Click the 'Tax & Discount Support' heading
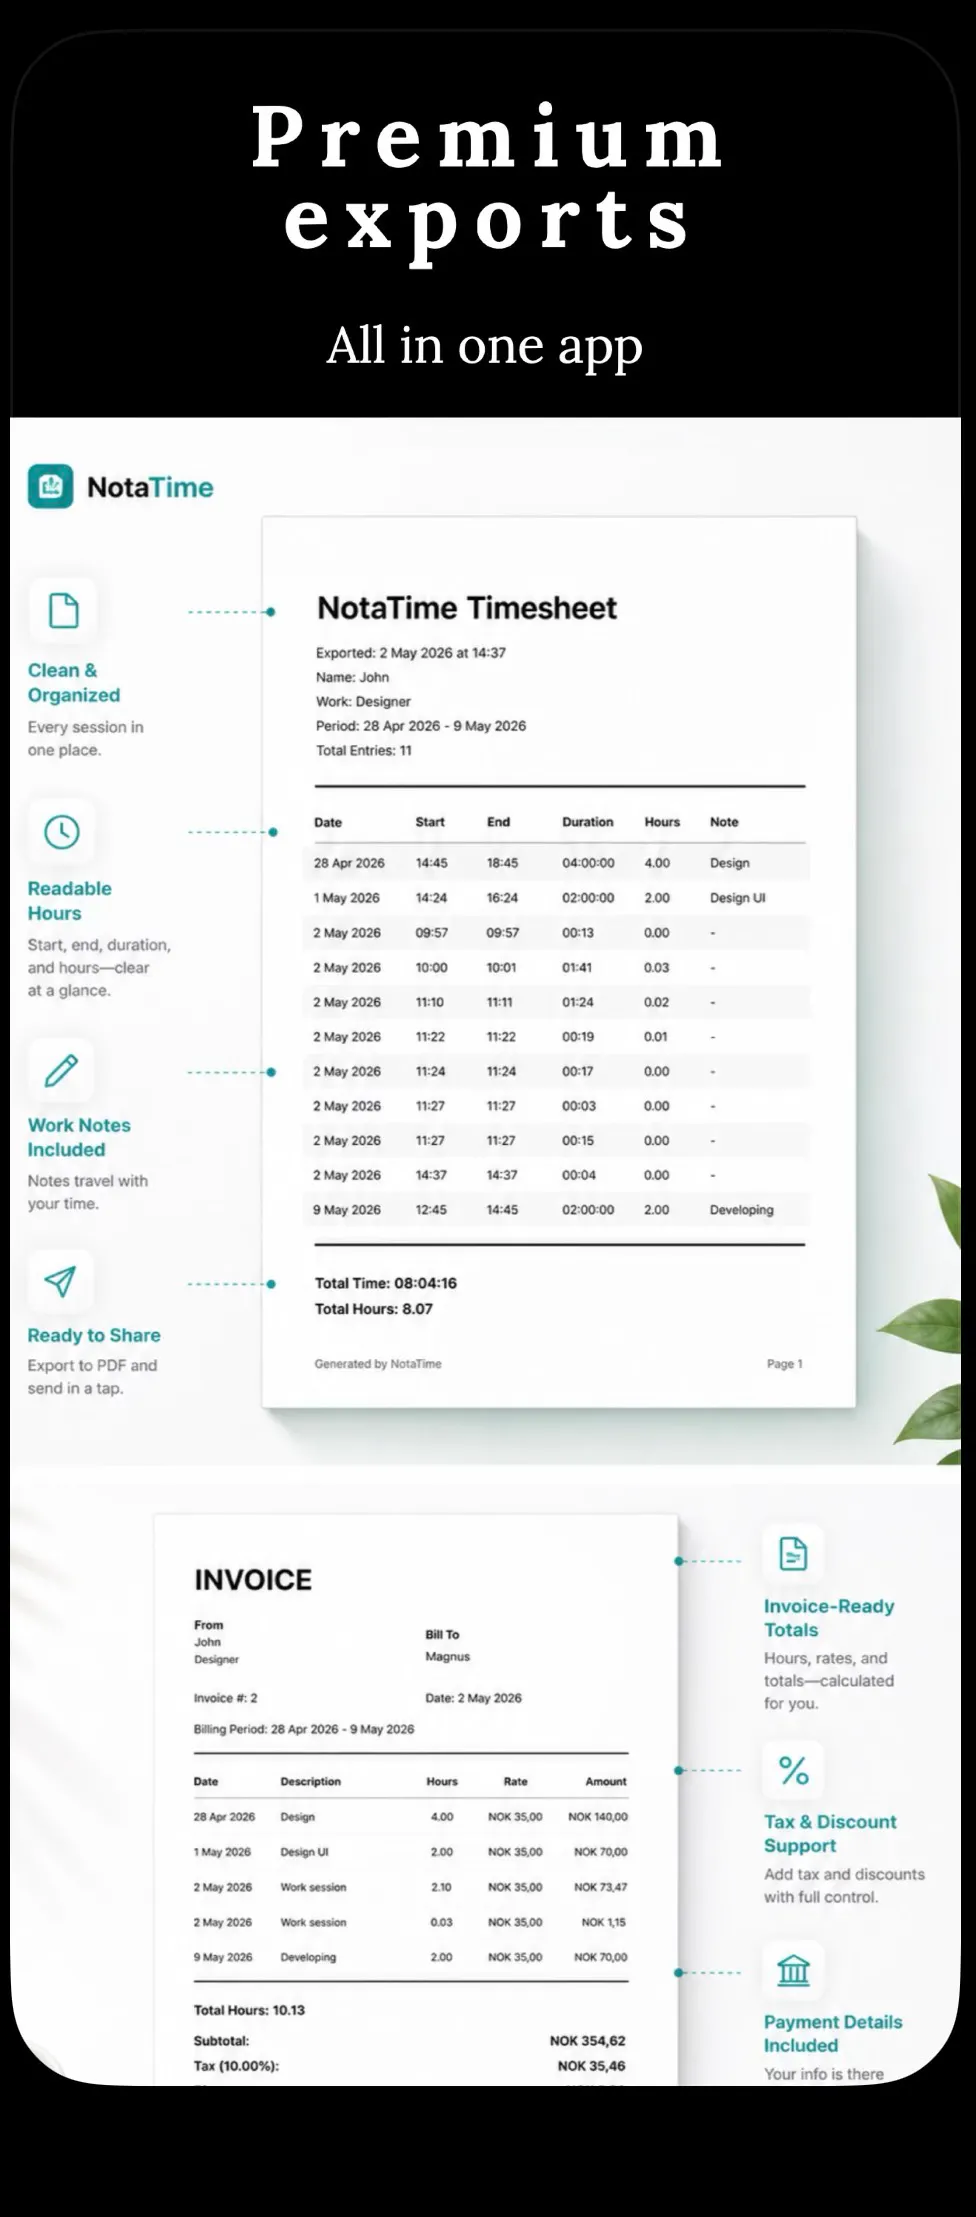This screenshot has width=976, height=2217. click(x=830, y=1834)
